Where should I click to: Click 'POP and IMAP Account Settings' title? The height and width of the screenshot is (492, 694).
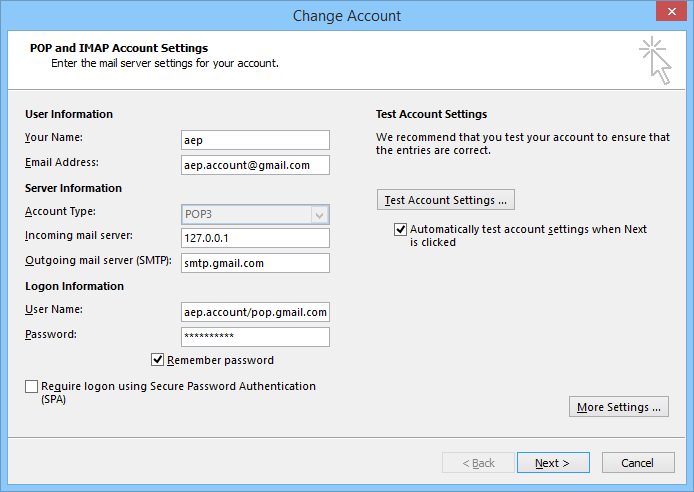pos(119,48)
